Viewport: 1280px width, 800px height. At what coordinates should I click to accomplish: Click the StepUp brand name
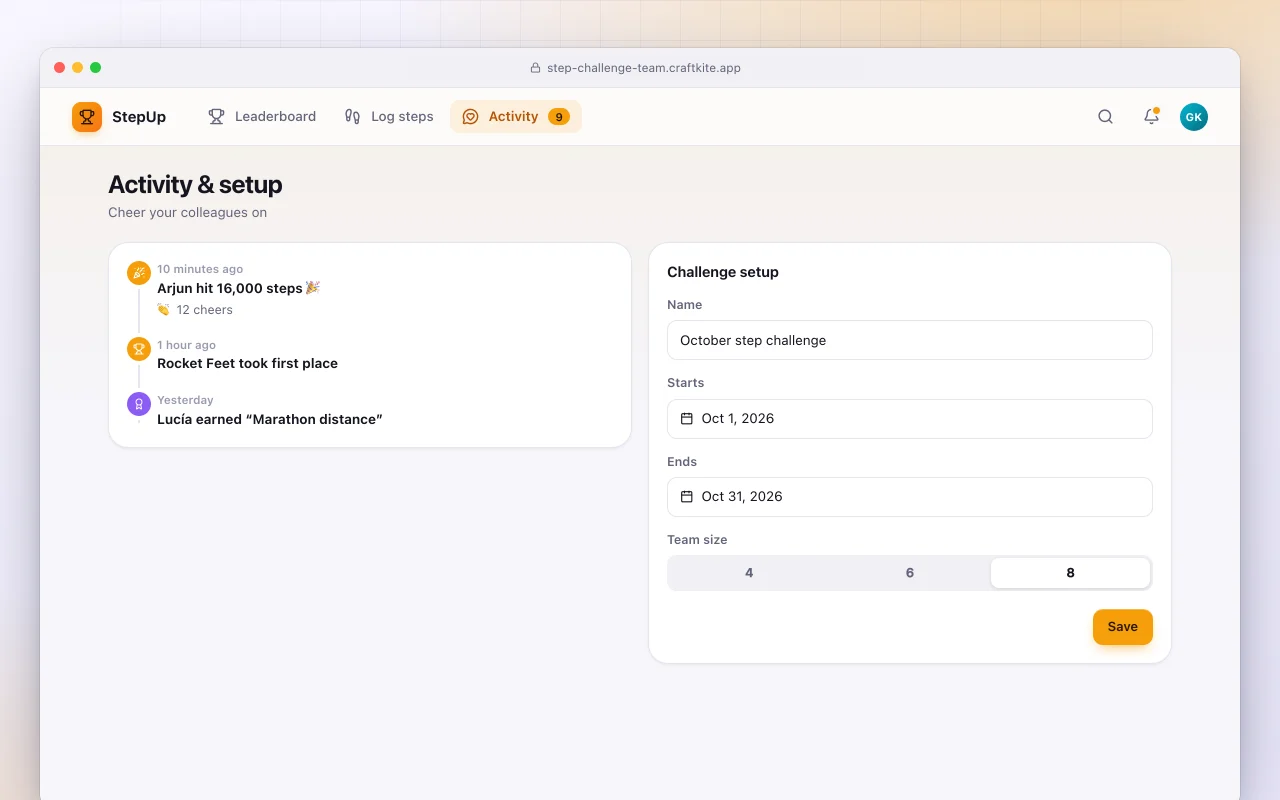[139, 117]
